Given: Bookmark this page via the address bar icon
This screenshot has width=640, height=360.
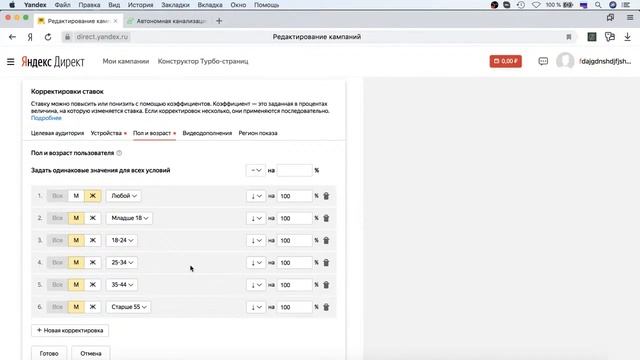Looking at the screenshot, I should click(569, 37).
